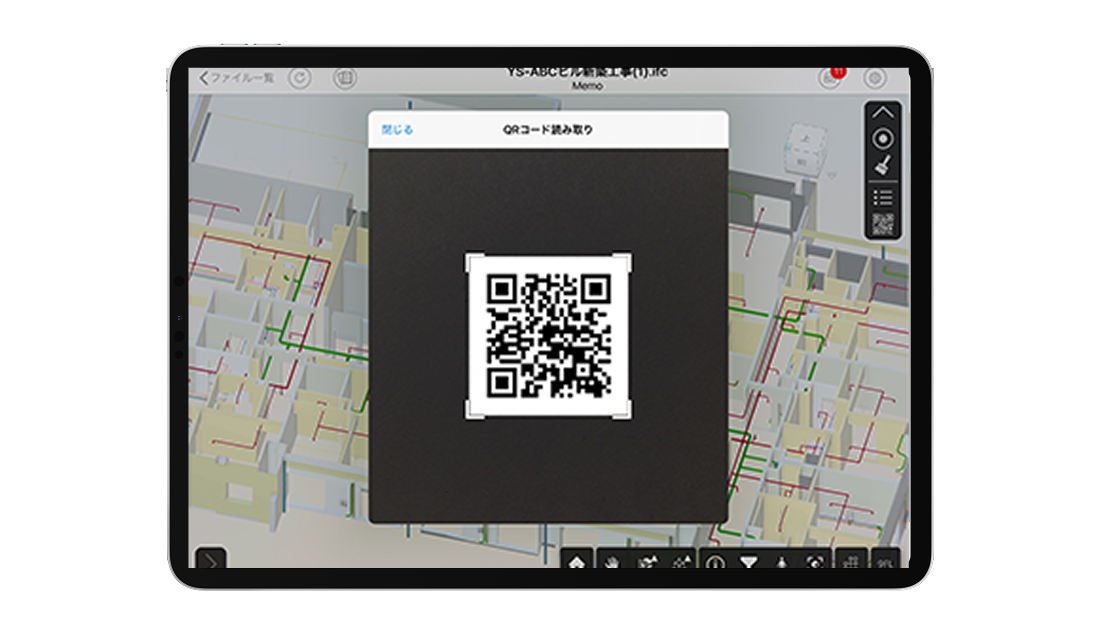Open the notifications icon with red badge
The width and height of the screenshot is (1100, 641).
pos(829,78)
